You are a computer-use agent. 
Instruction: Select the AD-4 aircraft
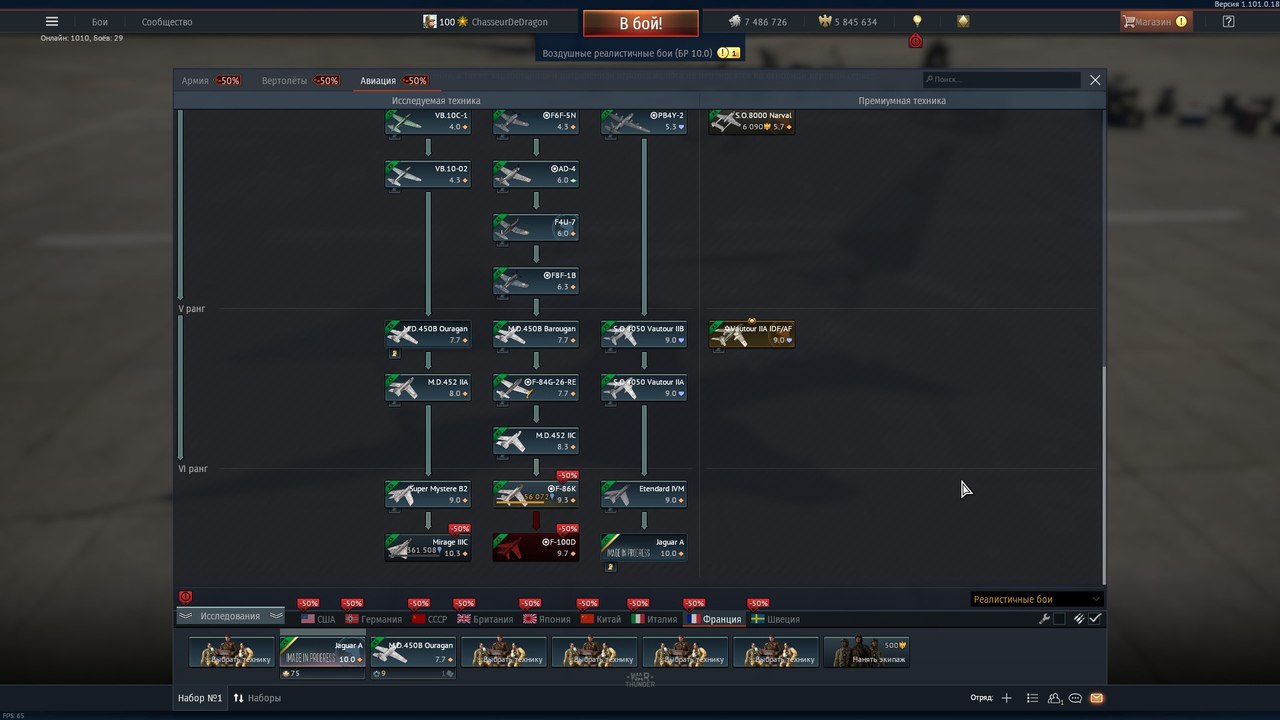(x=536, y=175)
